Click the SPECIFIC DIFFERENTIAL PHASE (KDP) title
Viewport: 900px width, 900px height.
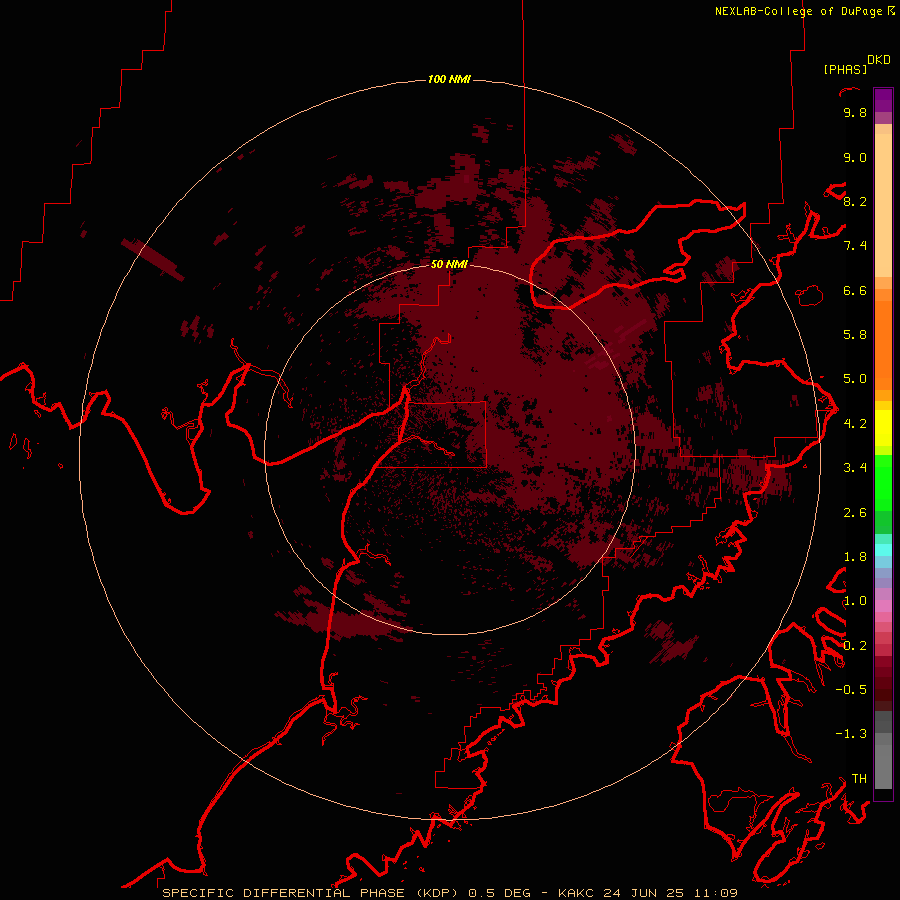[310, 893]
